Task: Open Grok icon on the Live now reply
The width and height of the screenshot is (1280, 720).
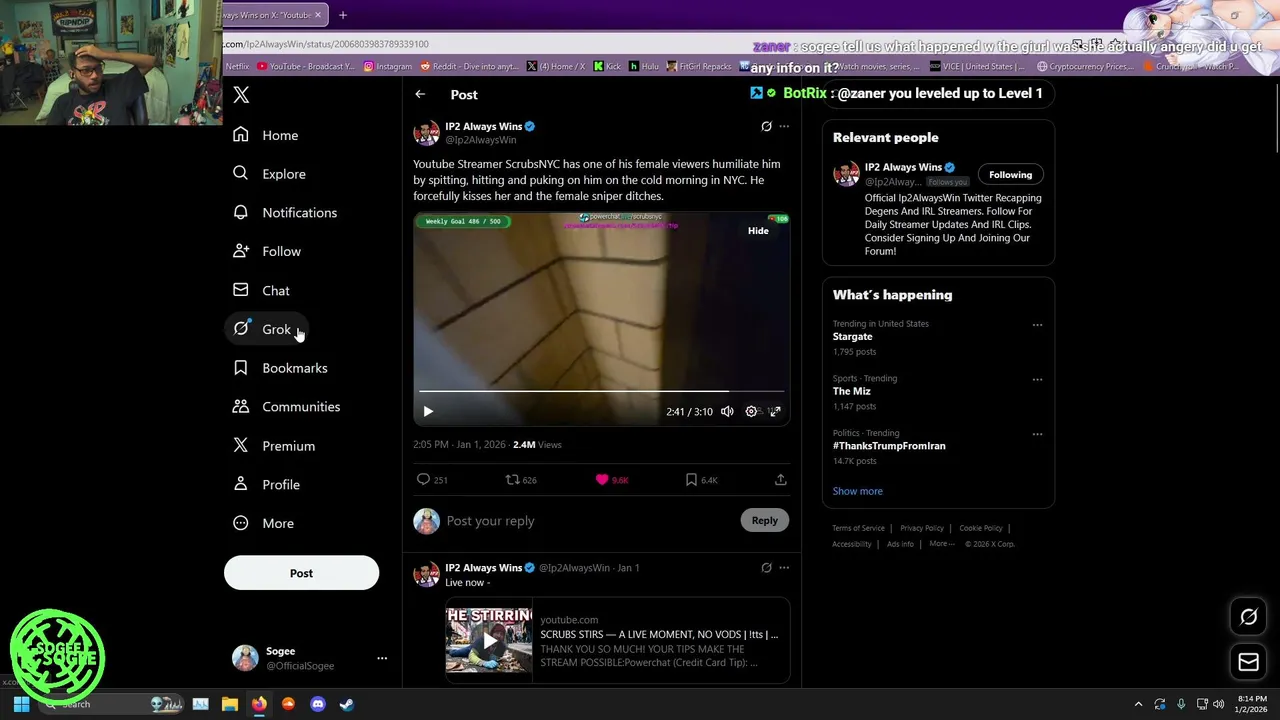Action: tap(766, 568)
